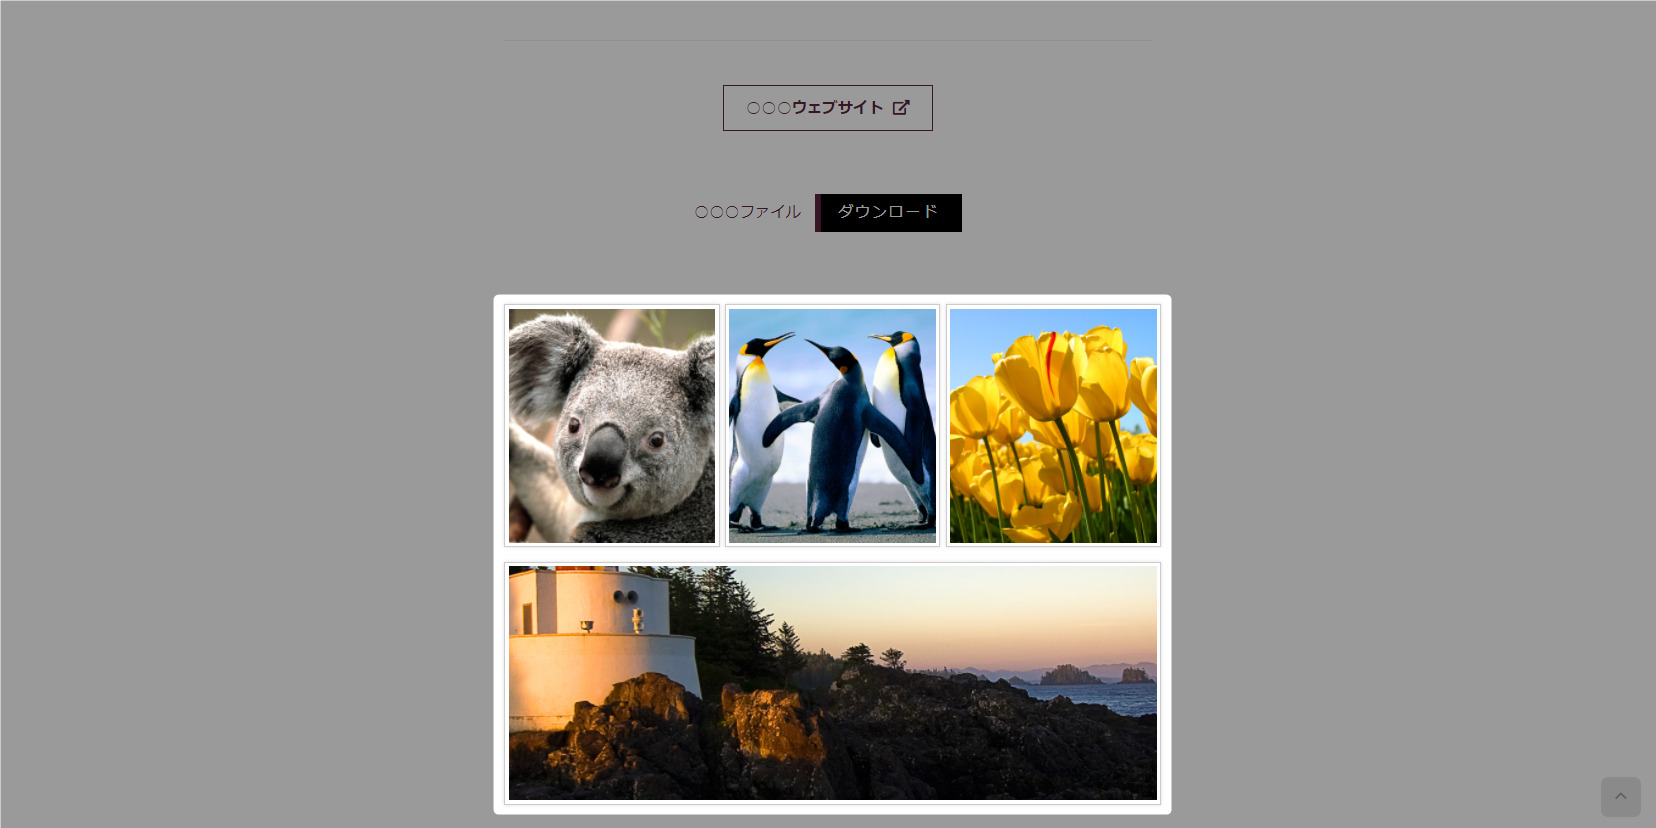Viewport: 1656px width, 828px height.
Task: Click the external link icon beside ウェブサイト
Action: point(901,108)
